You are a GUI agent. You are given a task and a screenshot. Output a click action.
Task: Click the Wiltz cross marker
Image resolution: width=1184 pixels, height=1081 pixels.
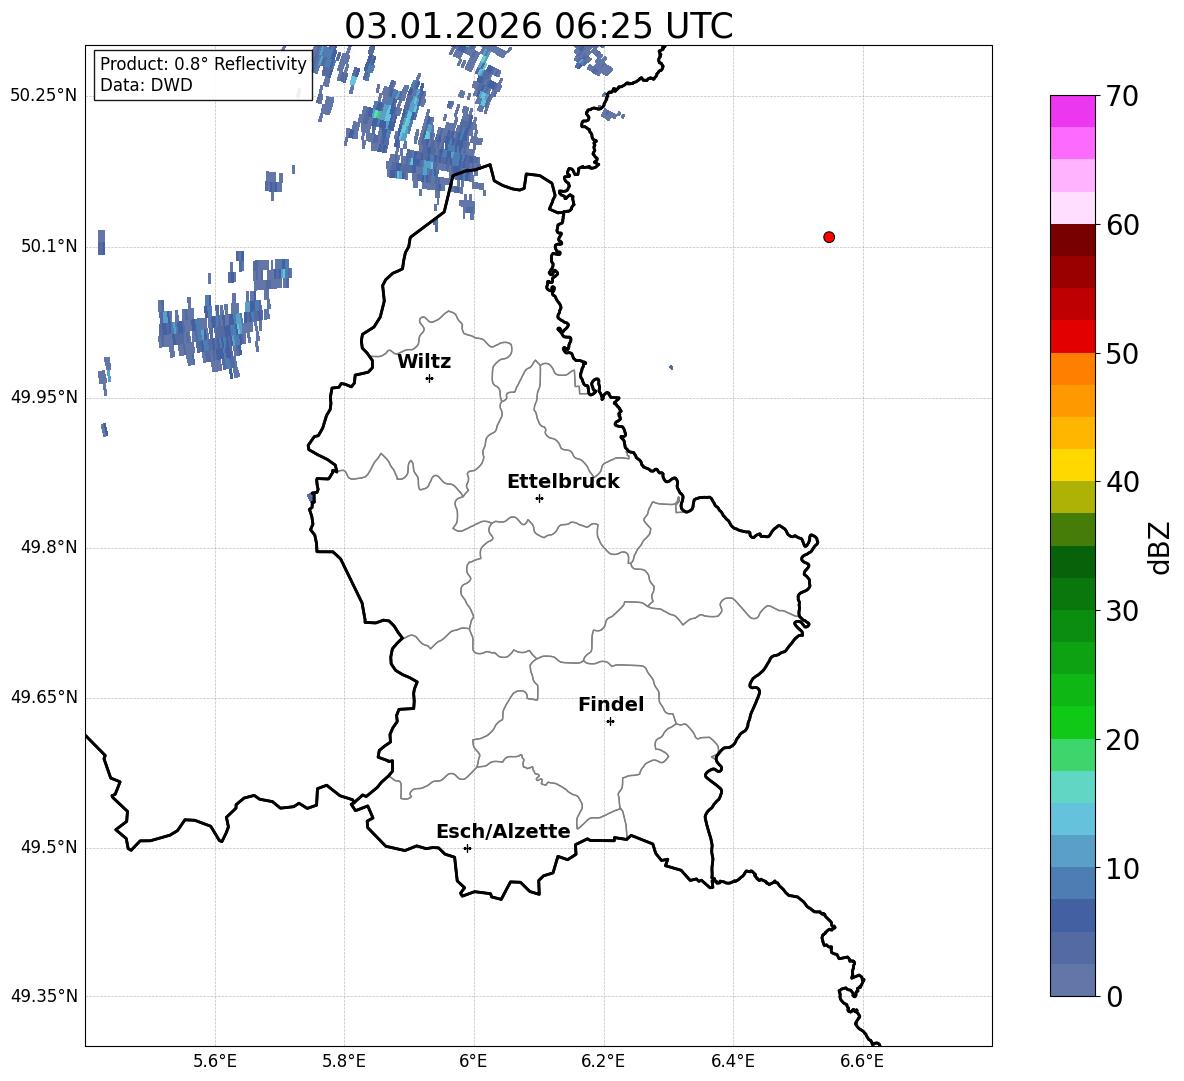(430, 378)
